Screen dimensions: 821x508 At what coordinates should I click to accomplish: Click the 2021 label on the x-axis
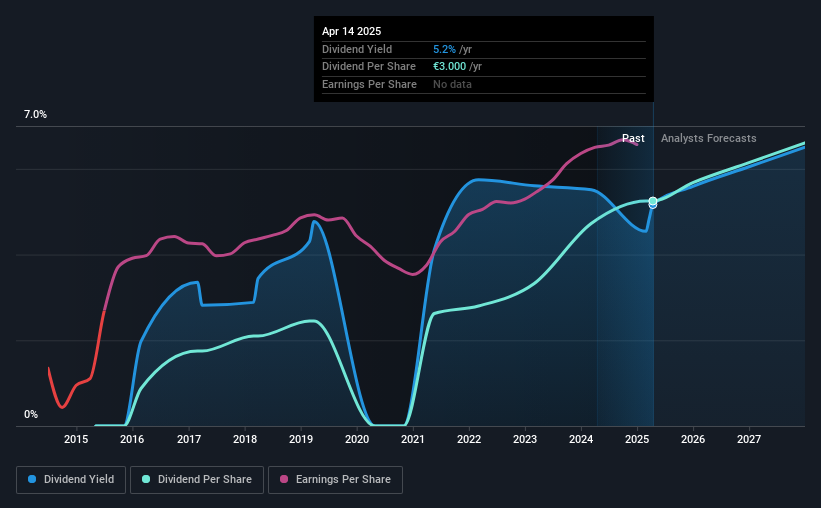pyautogui.click(x=413, y=439)
